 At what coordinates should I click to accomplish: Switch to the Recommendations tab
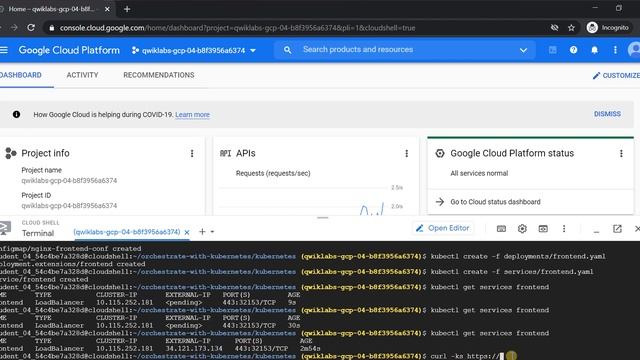159,75
